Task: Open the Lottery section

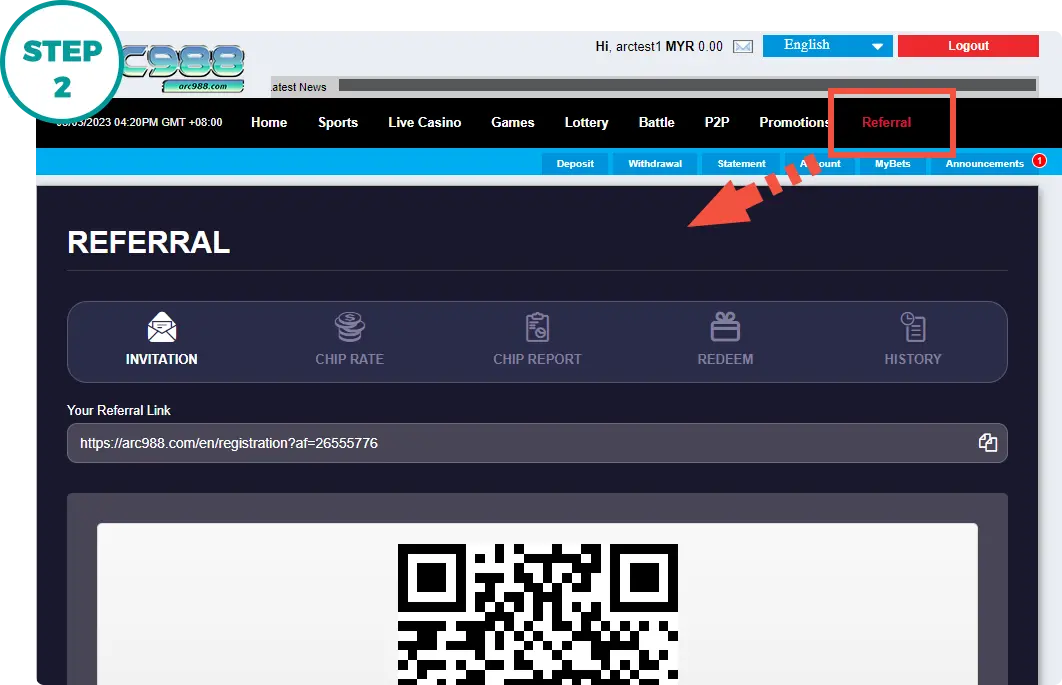Action: coord(586,122)
